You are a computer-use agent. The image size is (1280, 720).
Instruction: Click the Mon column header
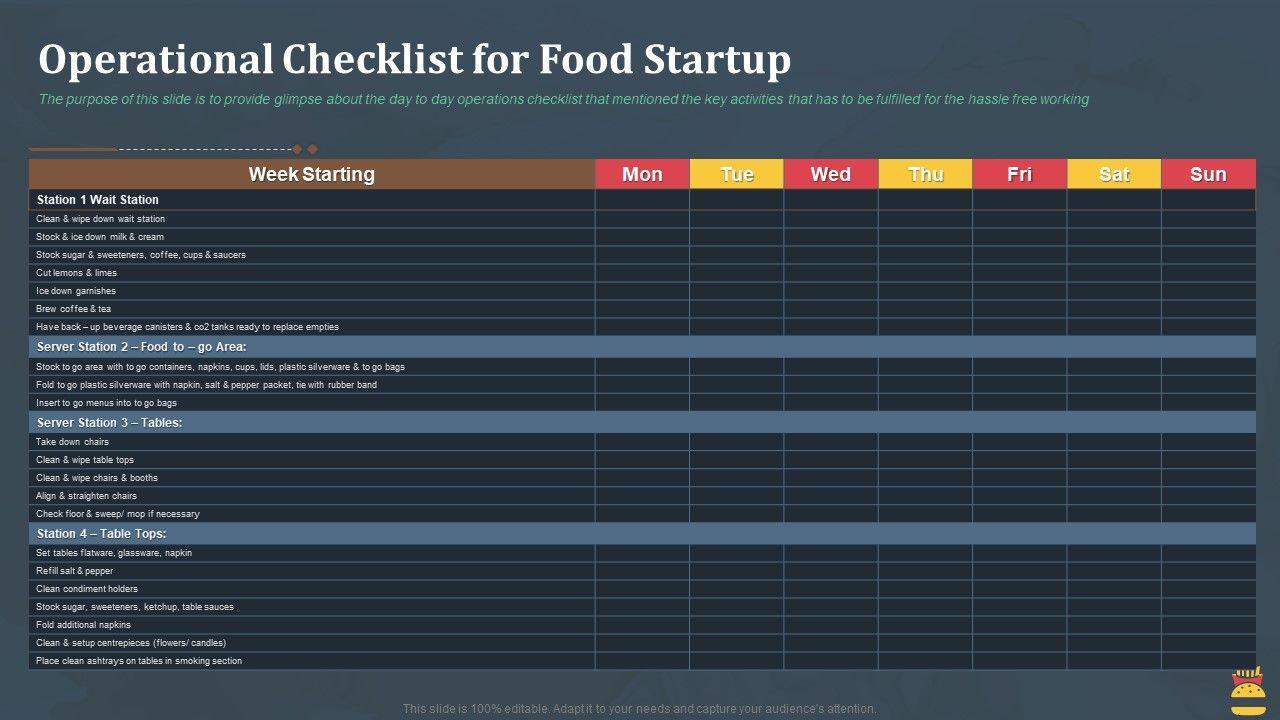coord(642,174)
